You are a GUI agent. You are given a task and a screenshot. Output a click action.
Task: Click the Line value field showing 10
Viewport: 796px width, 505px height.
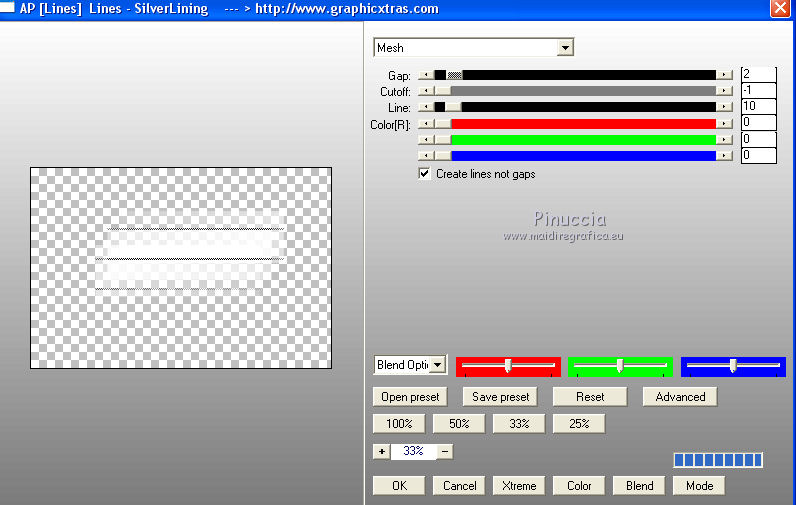point(758,107)
